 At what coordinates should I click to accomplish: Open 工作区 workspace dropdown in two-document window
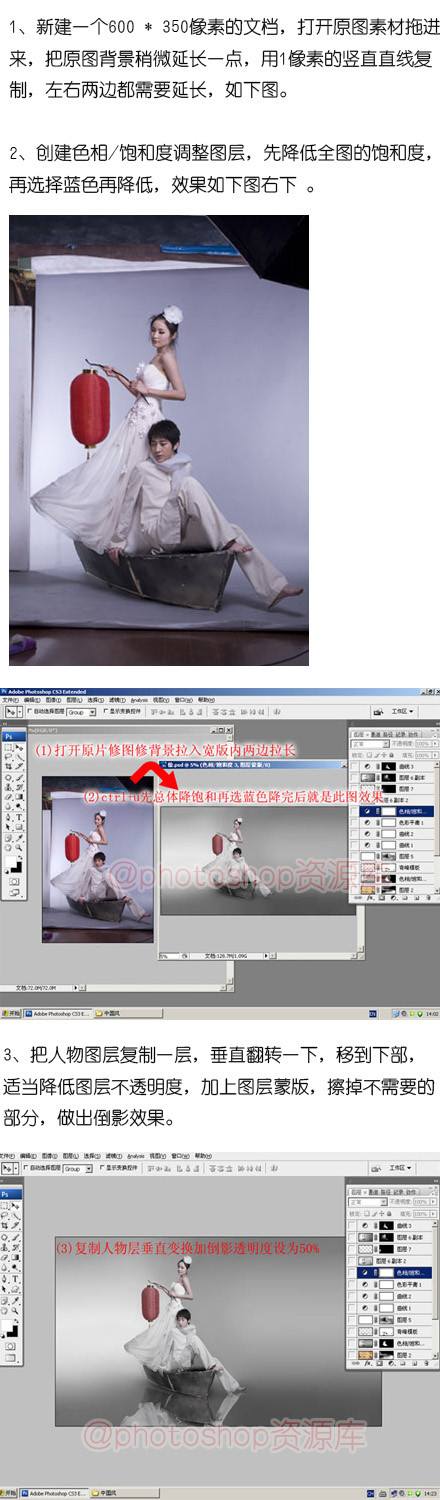click(402, 711)
